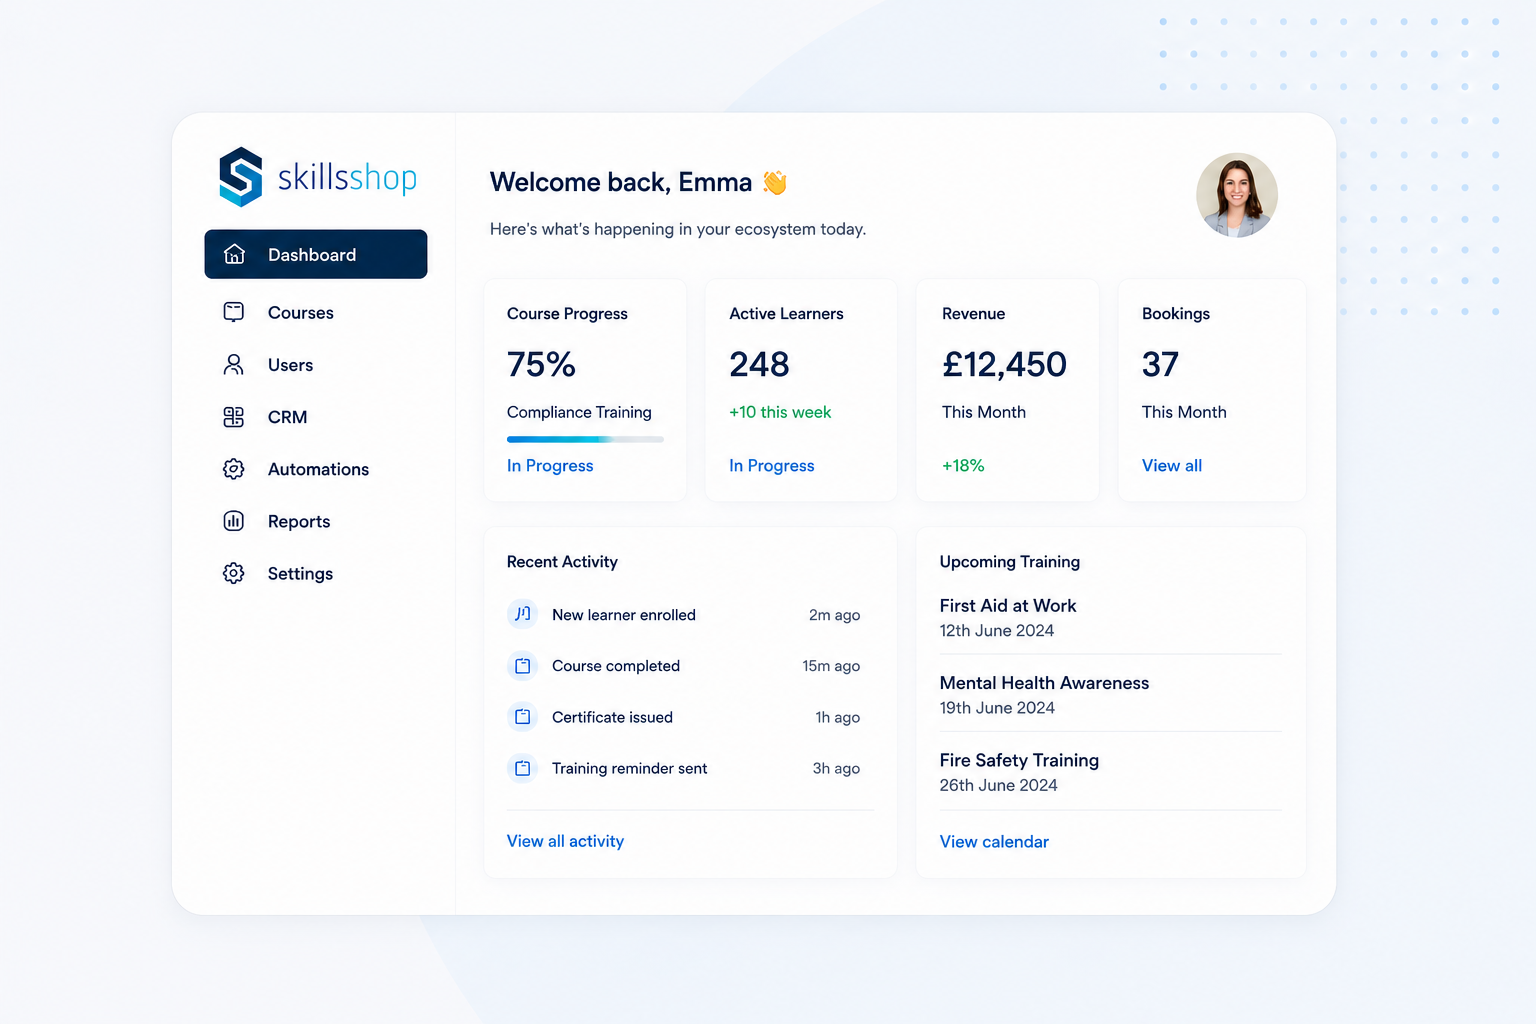Click the £12,450 revenue value
Image resolution: width=1536 pixels, height=1024 pixels.
click(1004, 364)
